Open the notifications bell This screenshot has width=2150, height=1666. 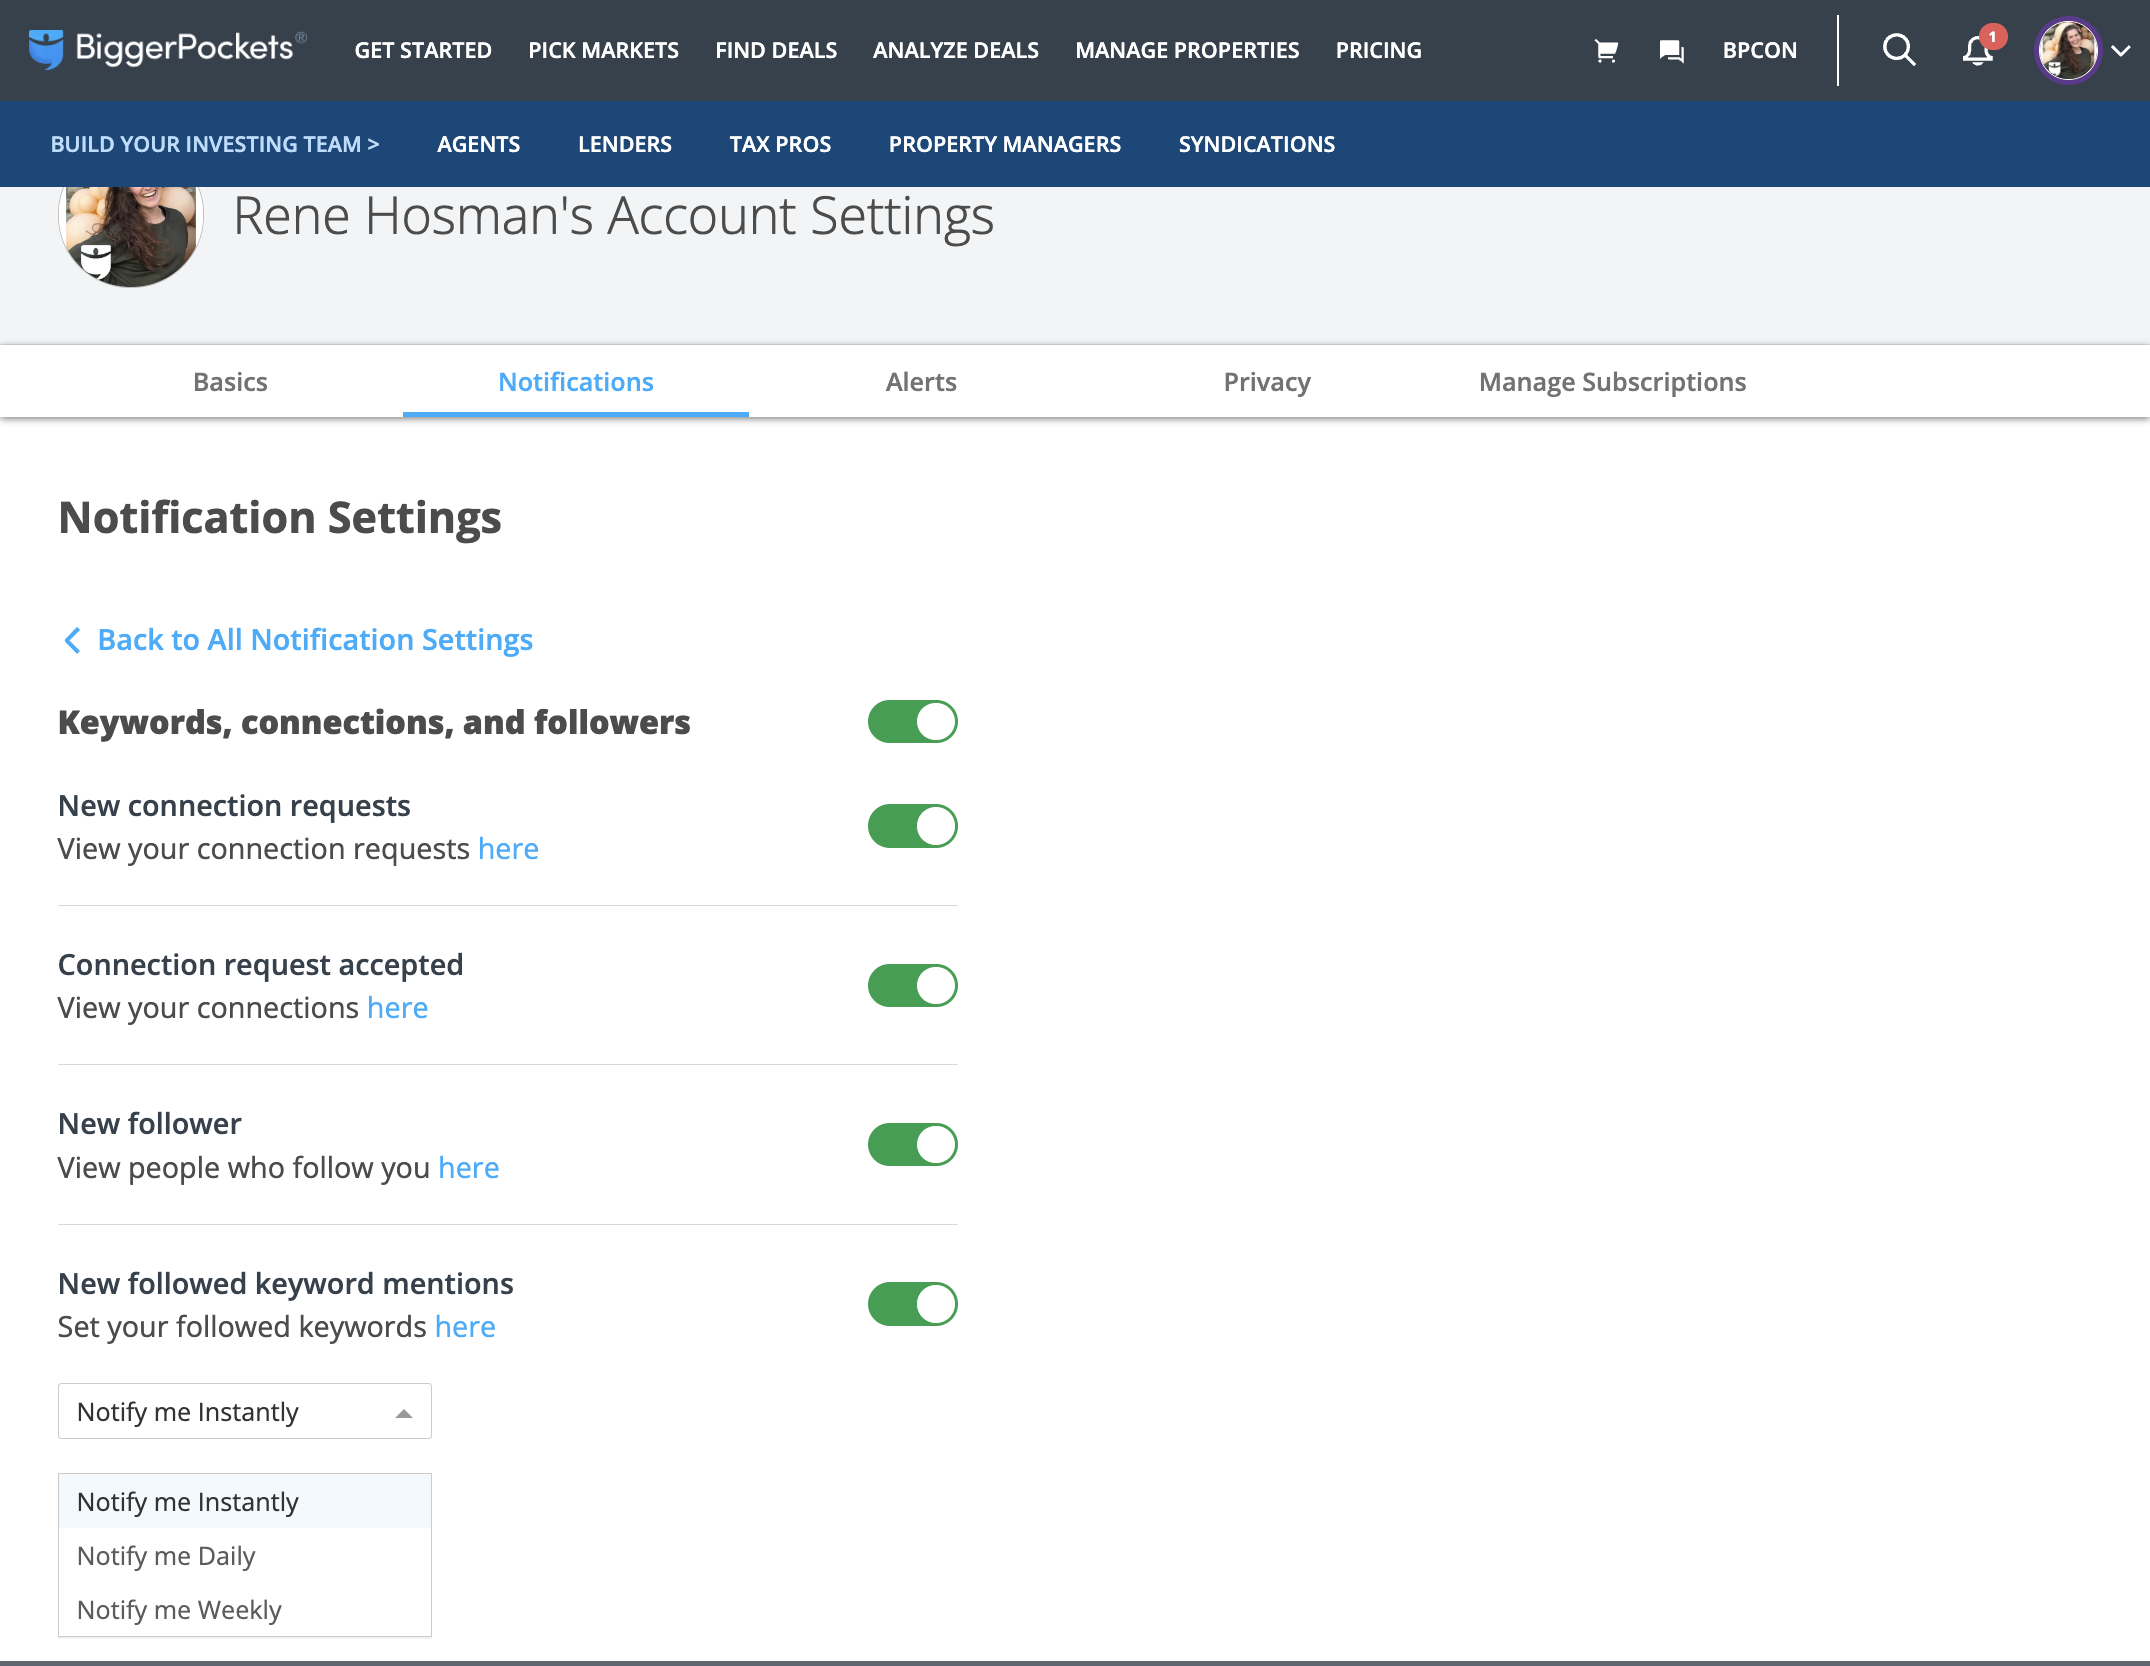[1978, 50]
